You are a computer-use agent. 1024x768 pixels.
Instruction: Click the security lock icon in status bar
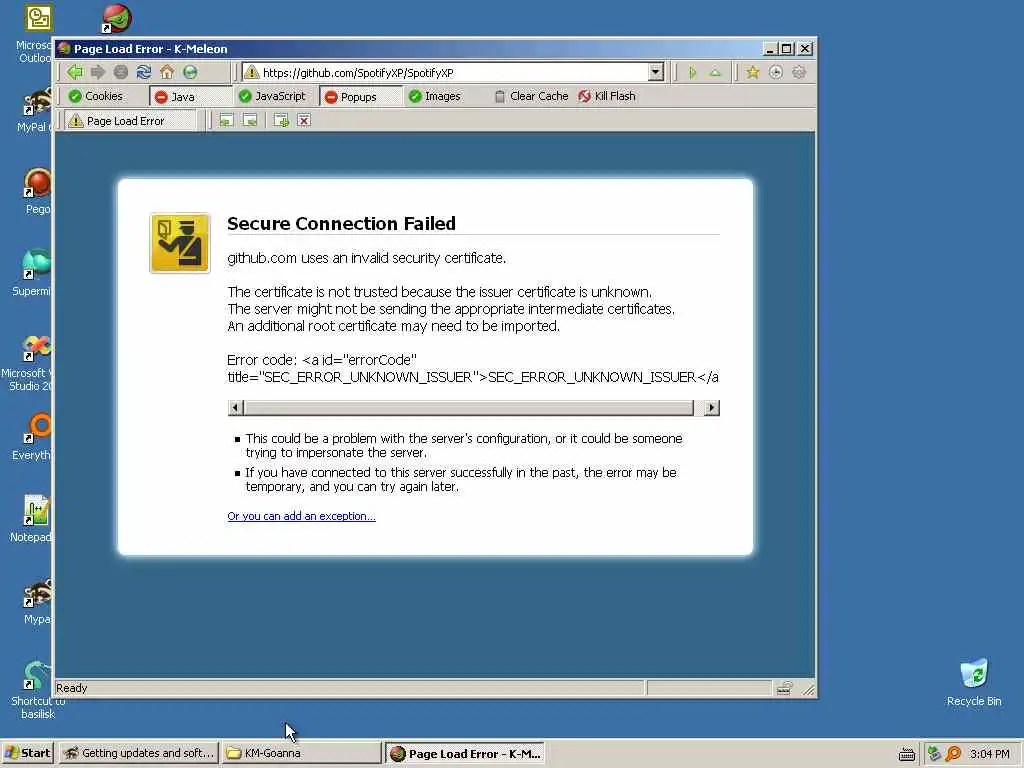pyautogui.click(x=784, y=688)
